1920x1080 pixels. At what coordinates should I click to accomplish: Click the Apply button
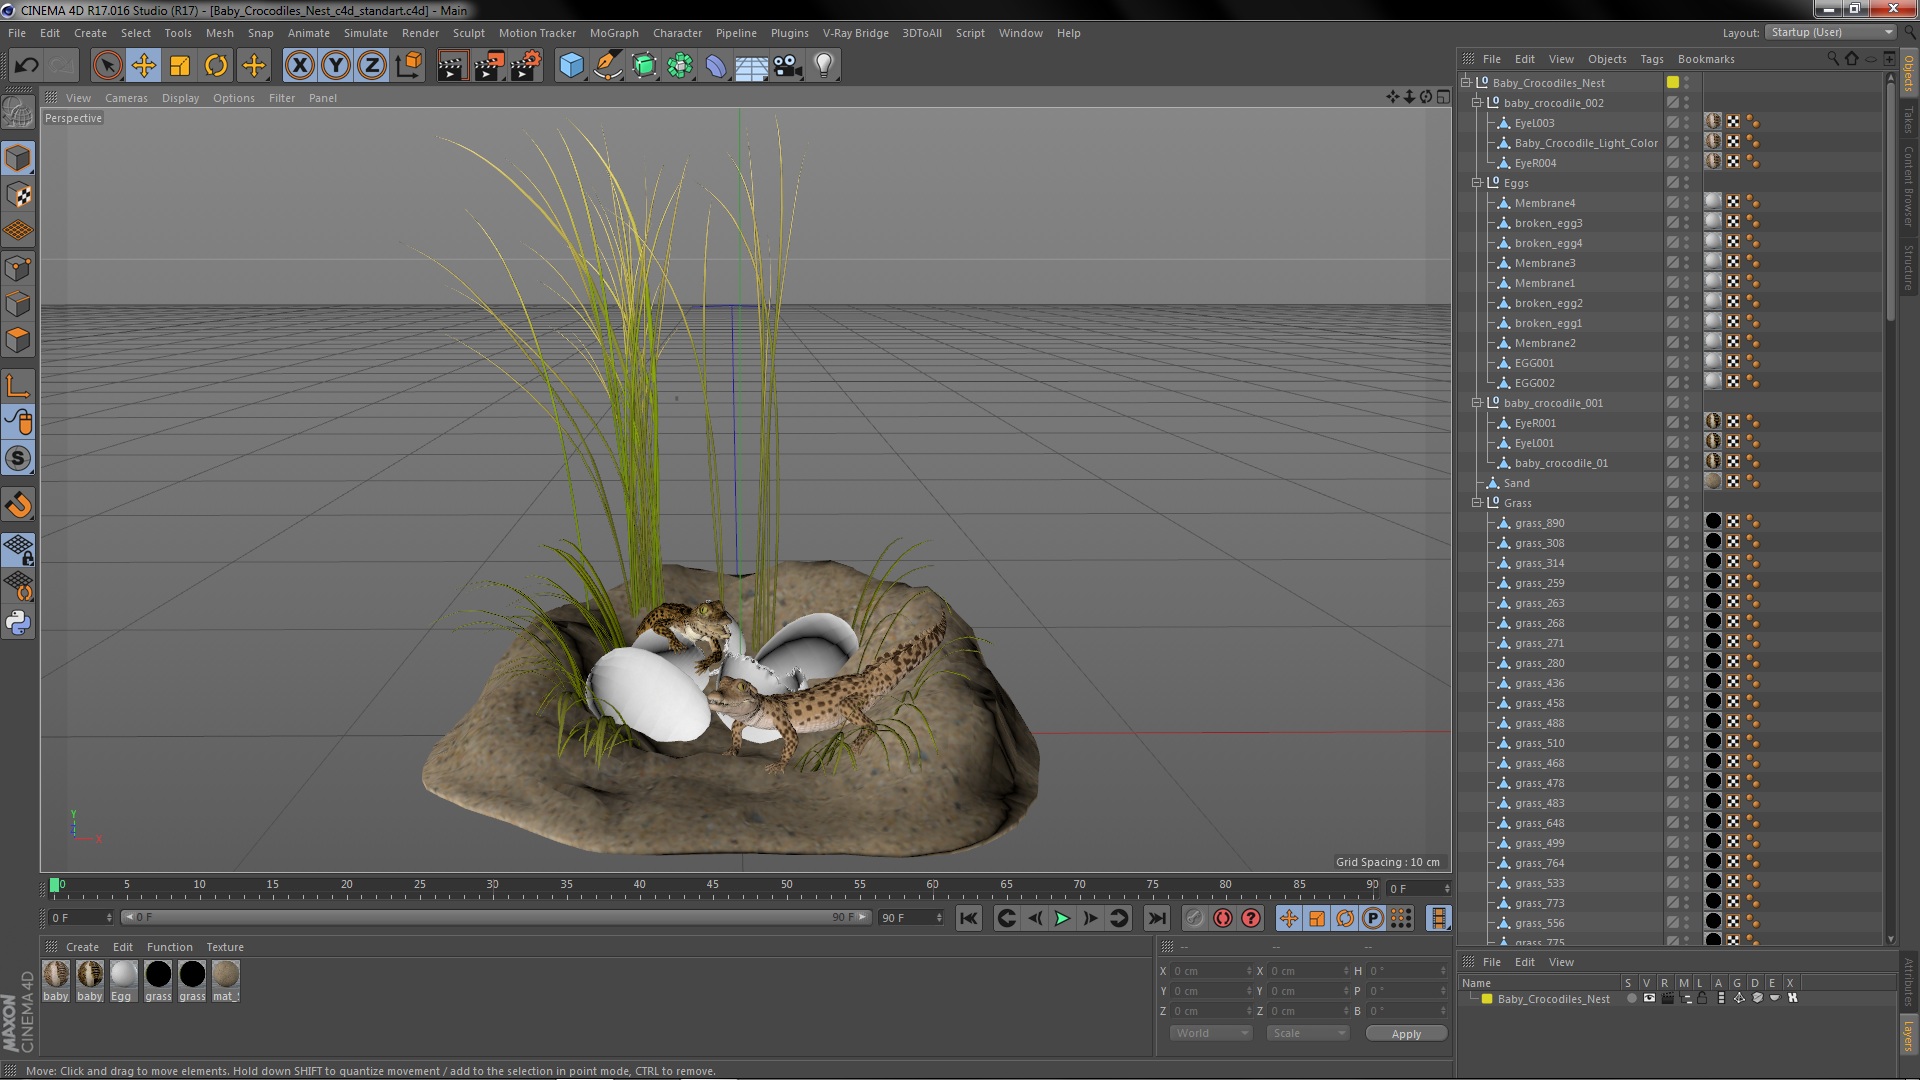click(x=1406, y=1034)
